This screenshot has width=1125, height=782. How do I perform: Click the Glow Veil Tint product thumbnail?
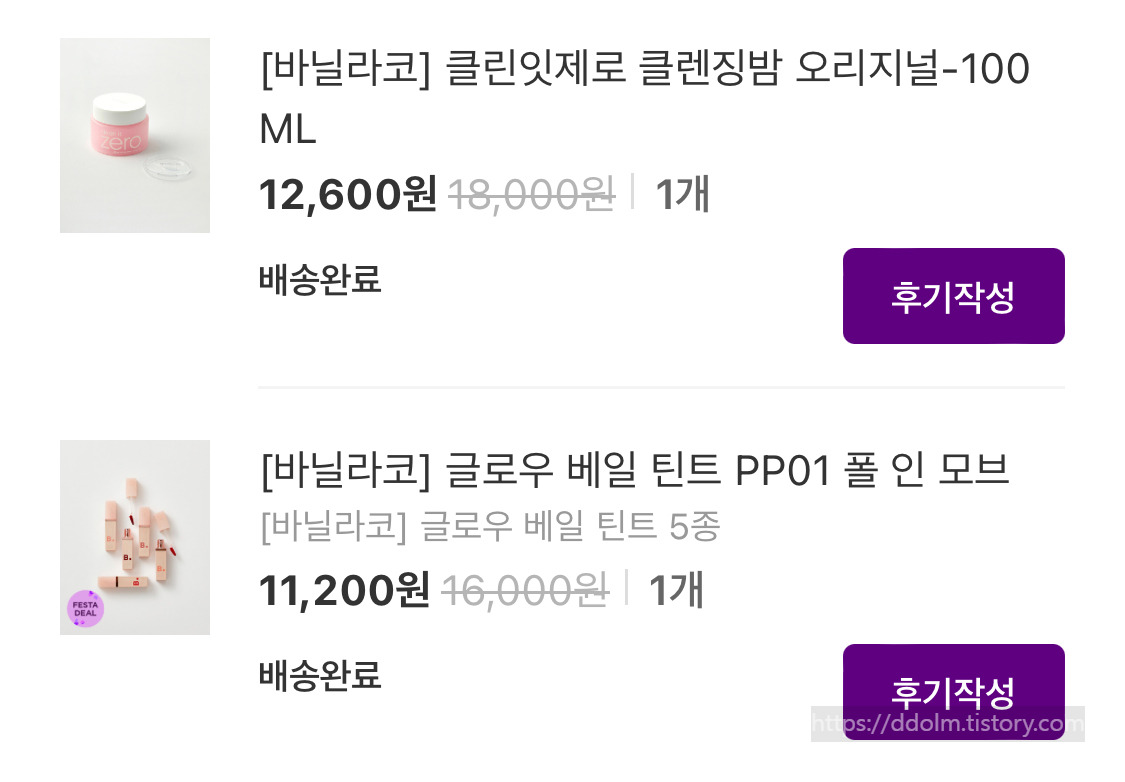(x=135, y=537)
